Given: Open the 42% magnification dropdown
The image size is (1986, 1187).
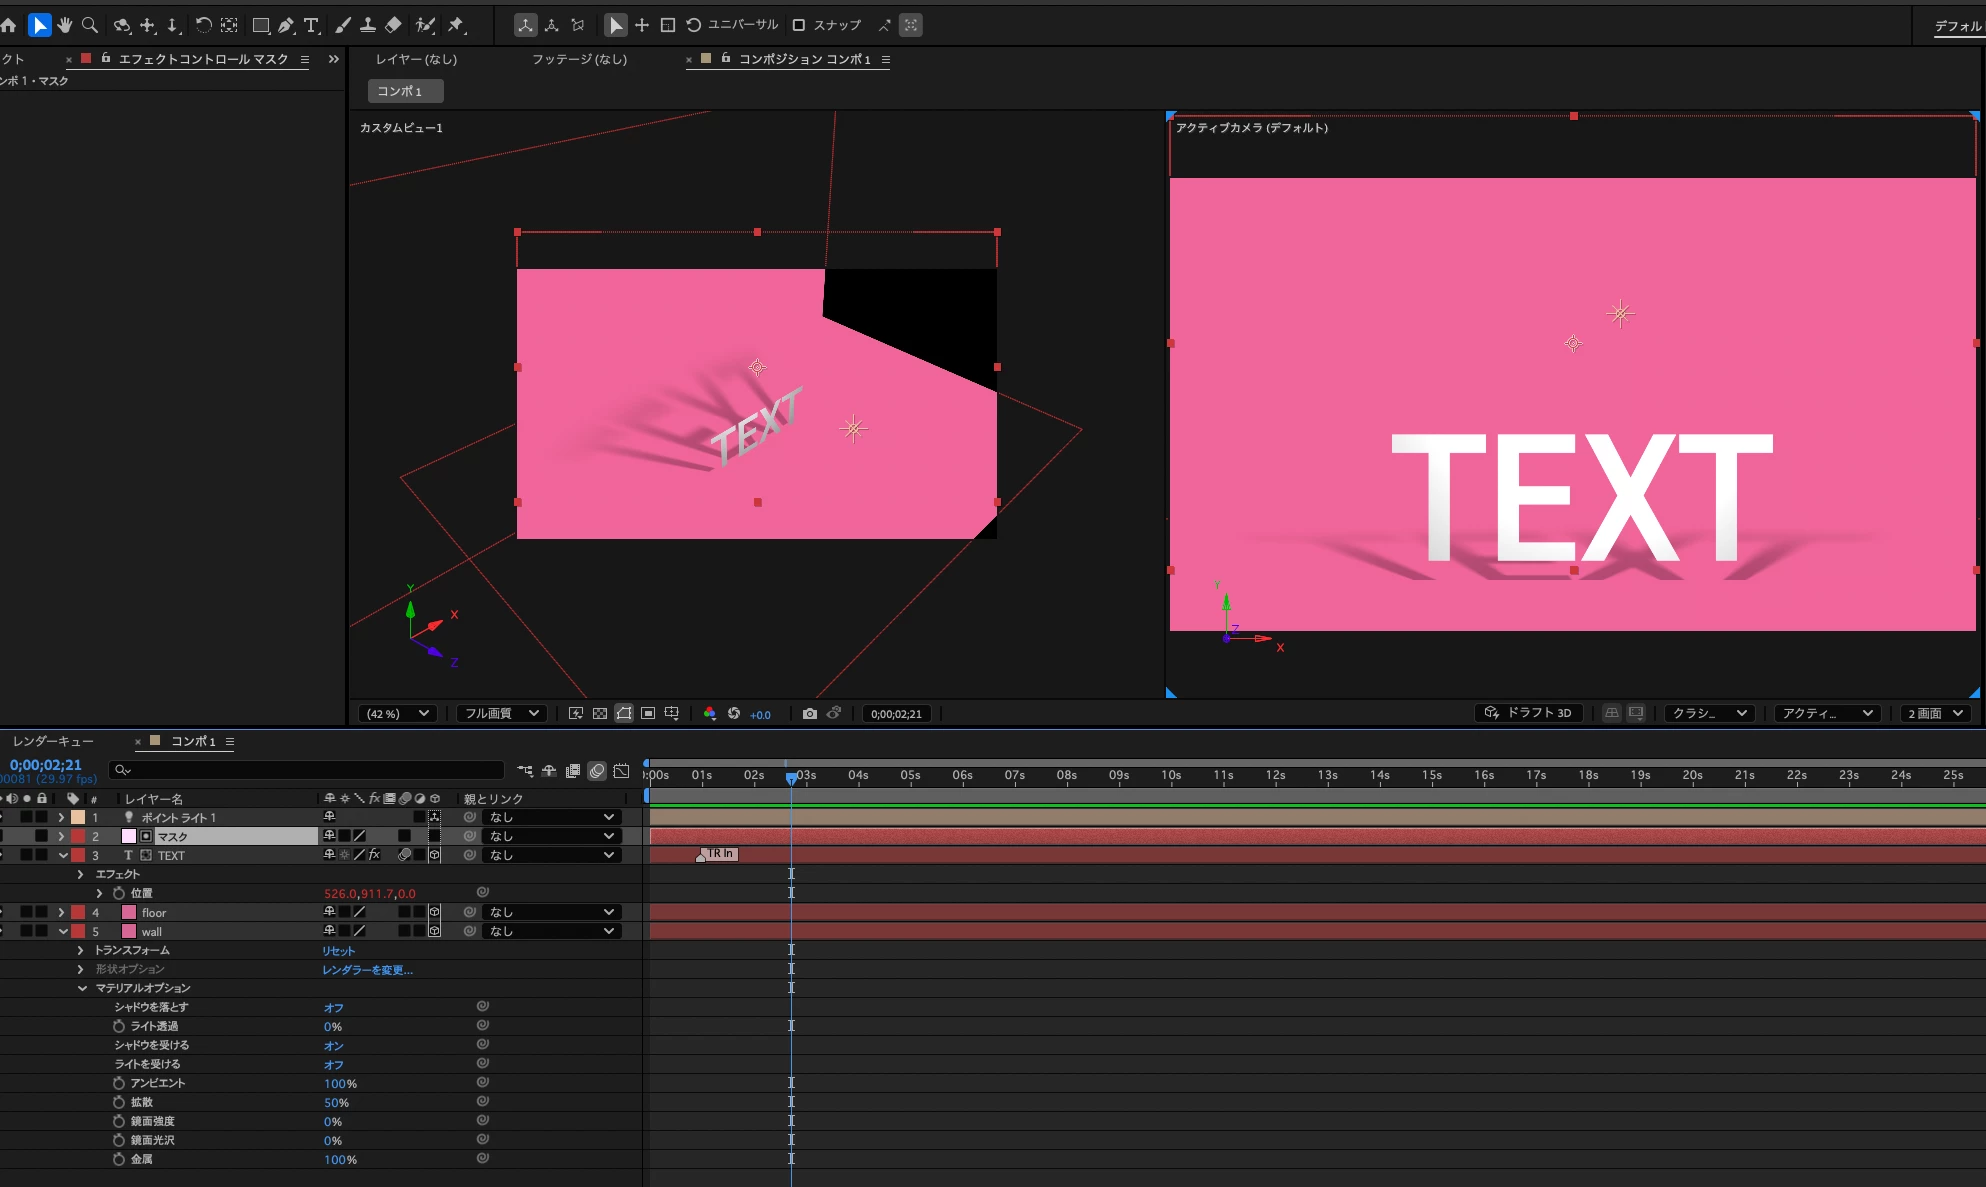Looking at the screenshot, I should point(398,713).
